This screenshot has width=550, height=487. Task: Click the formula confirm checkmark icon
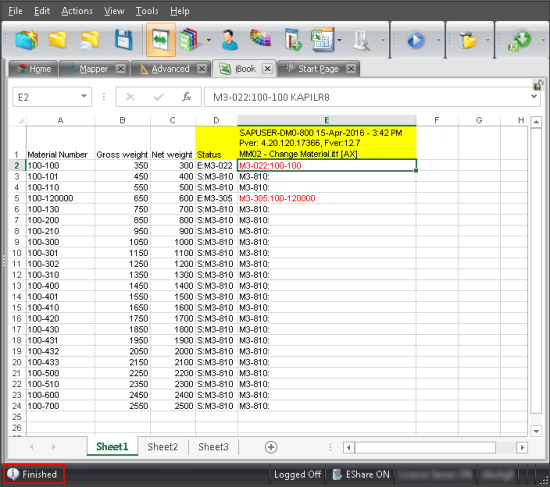pyautogui.click(x=159, y=97)
